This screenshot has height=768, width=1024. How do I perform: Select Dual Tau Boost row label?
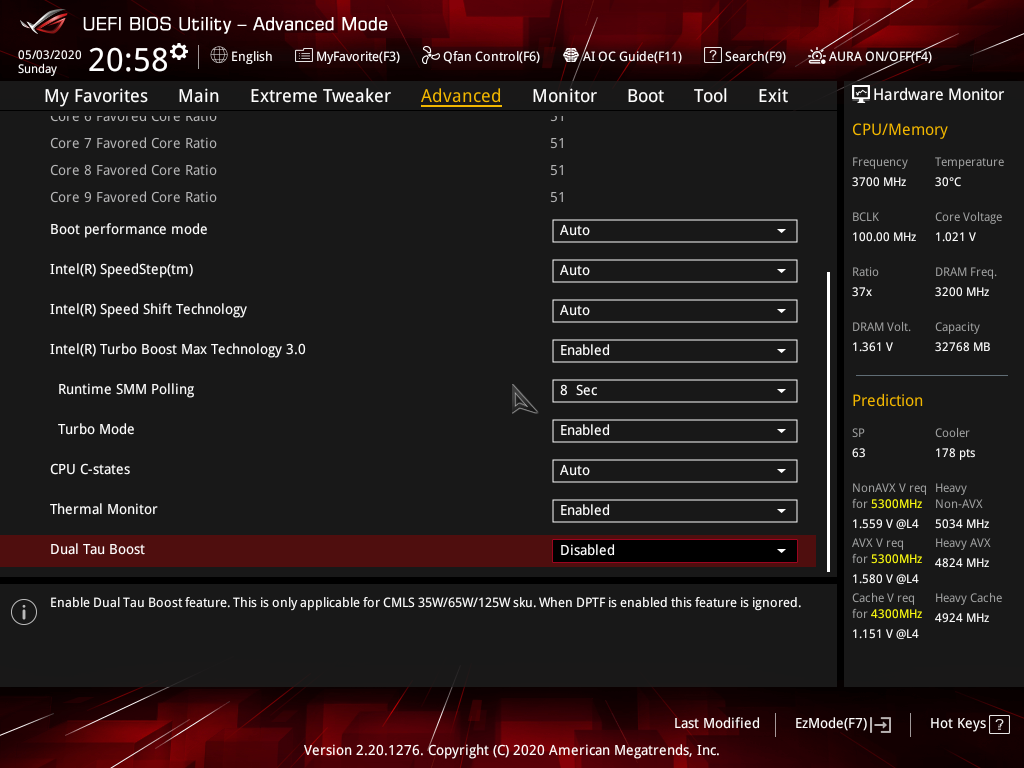[97, 549]
